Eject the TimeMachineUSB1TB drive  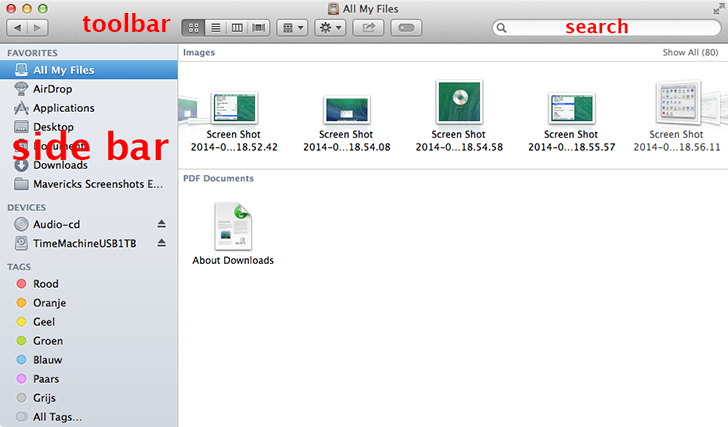click(161, 243)
